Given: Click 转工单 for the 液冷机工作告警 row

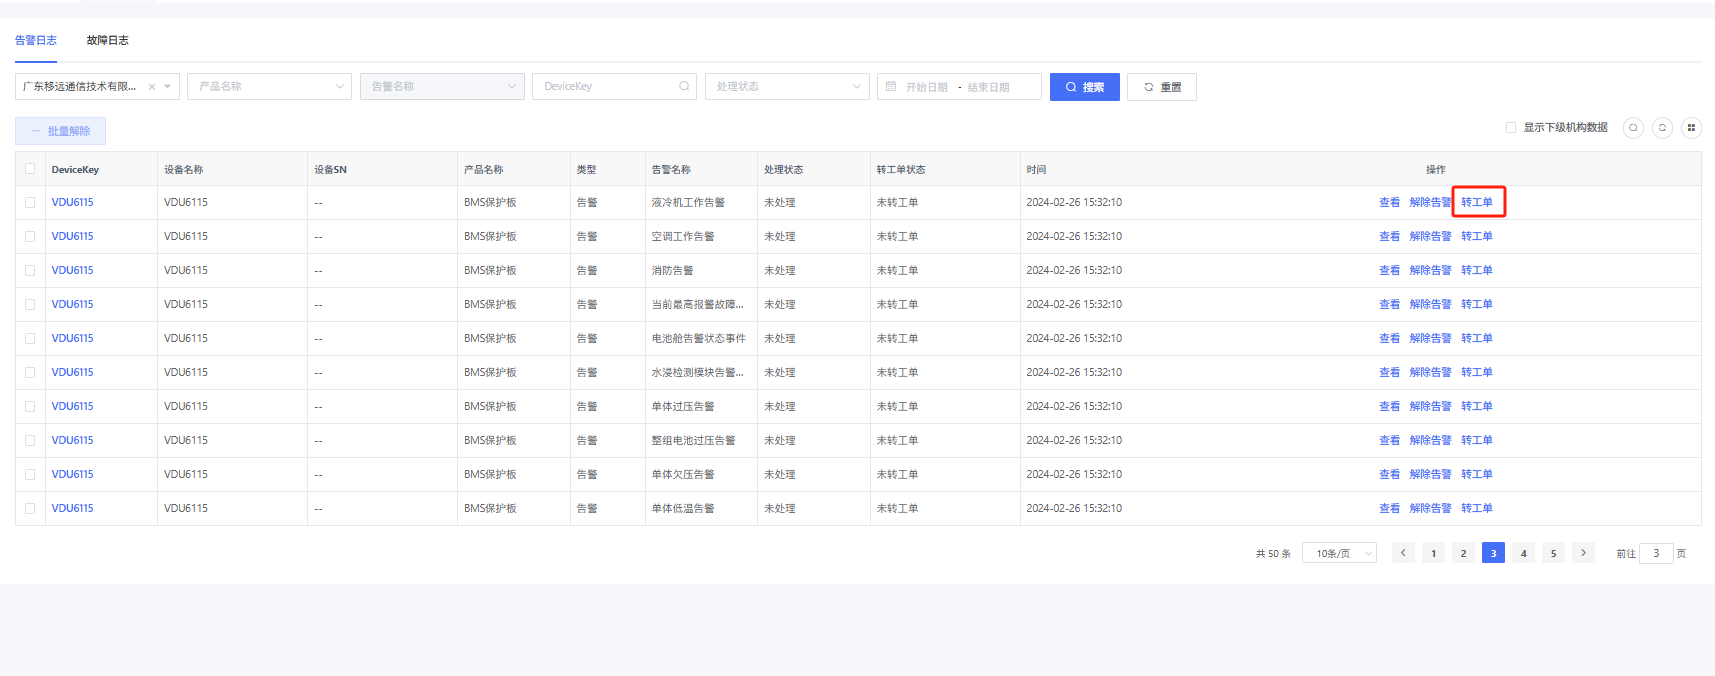Looking at the screenshot, I should coord(1476,202).
